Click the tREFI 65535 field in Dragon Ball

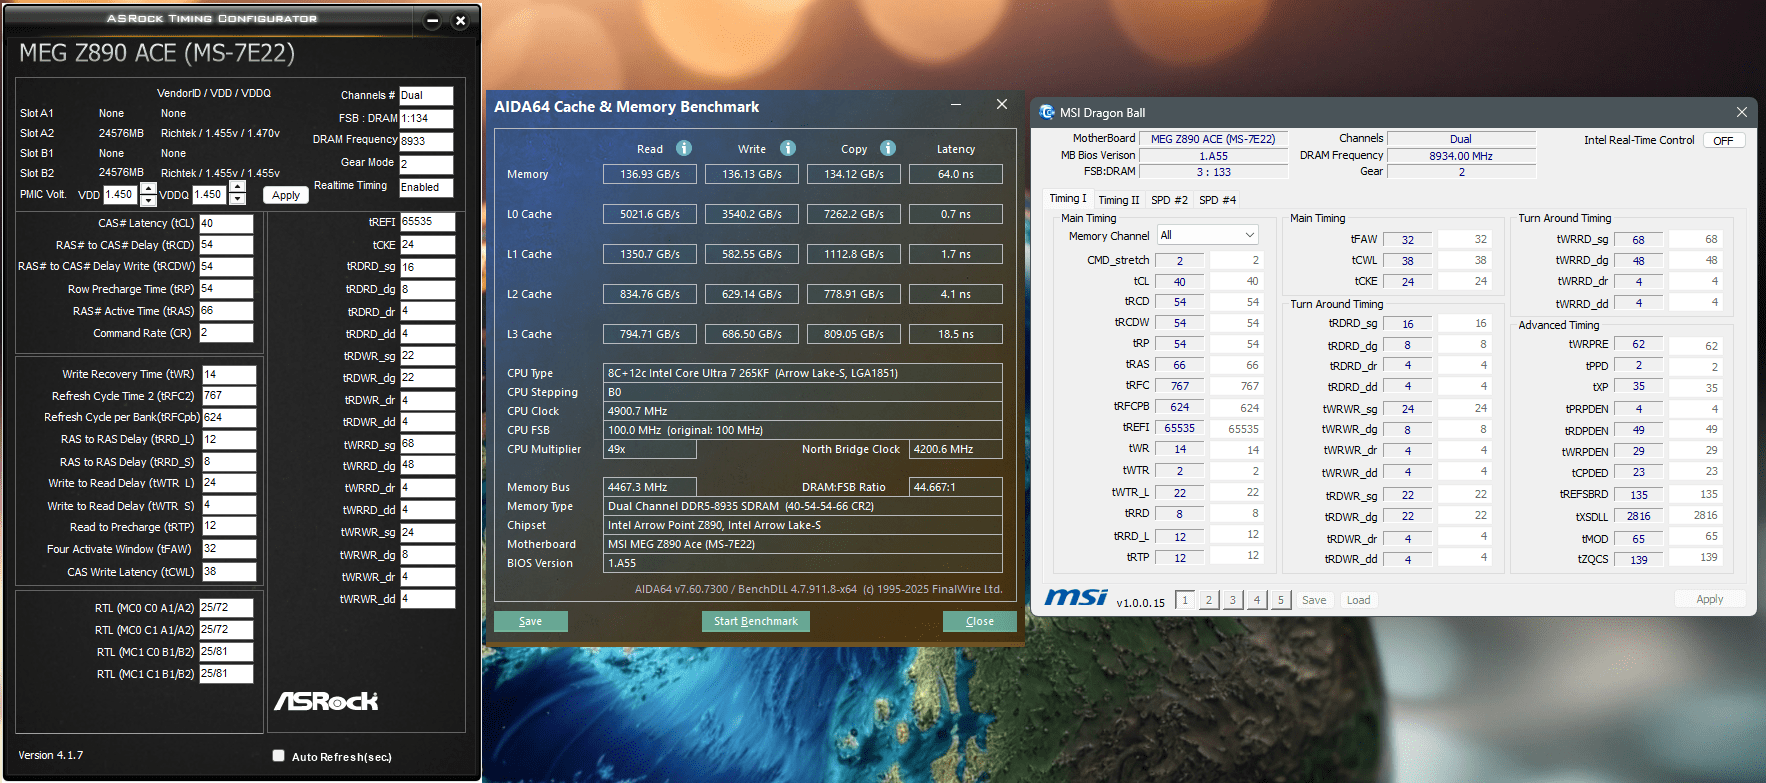pos(1180,428)
